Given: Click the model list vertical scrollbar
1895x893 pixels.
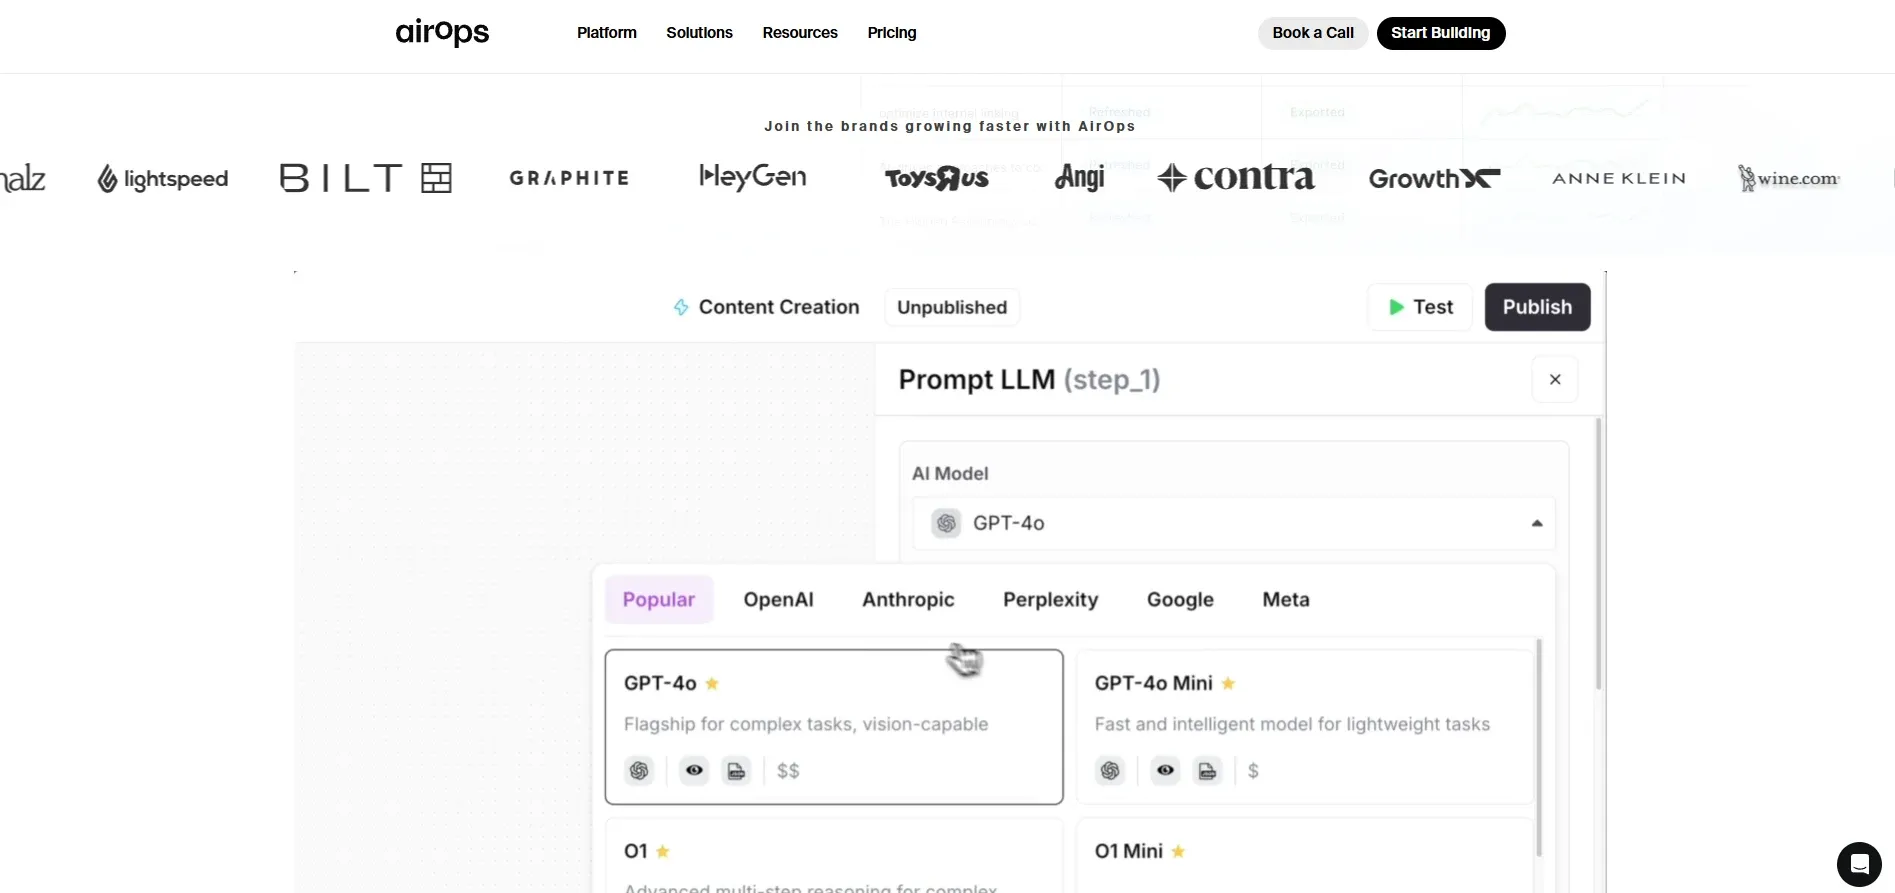Looking at the screenshot, I should click(x=1538, y=750).
